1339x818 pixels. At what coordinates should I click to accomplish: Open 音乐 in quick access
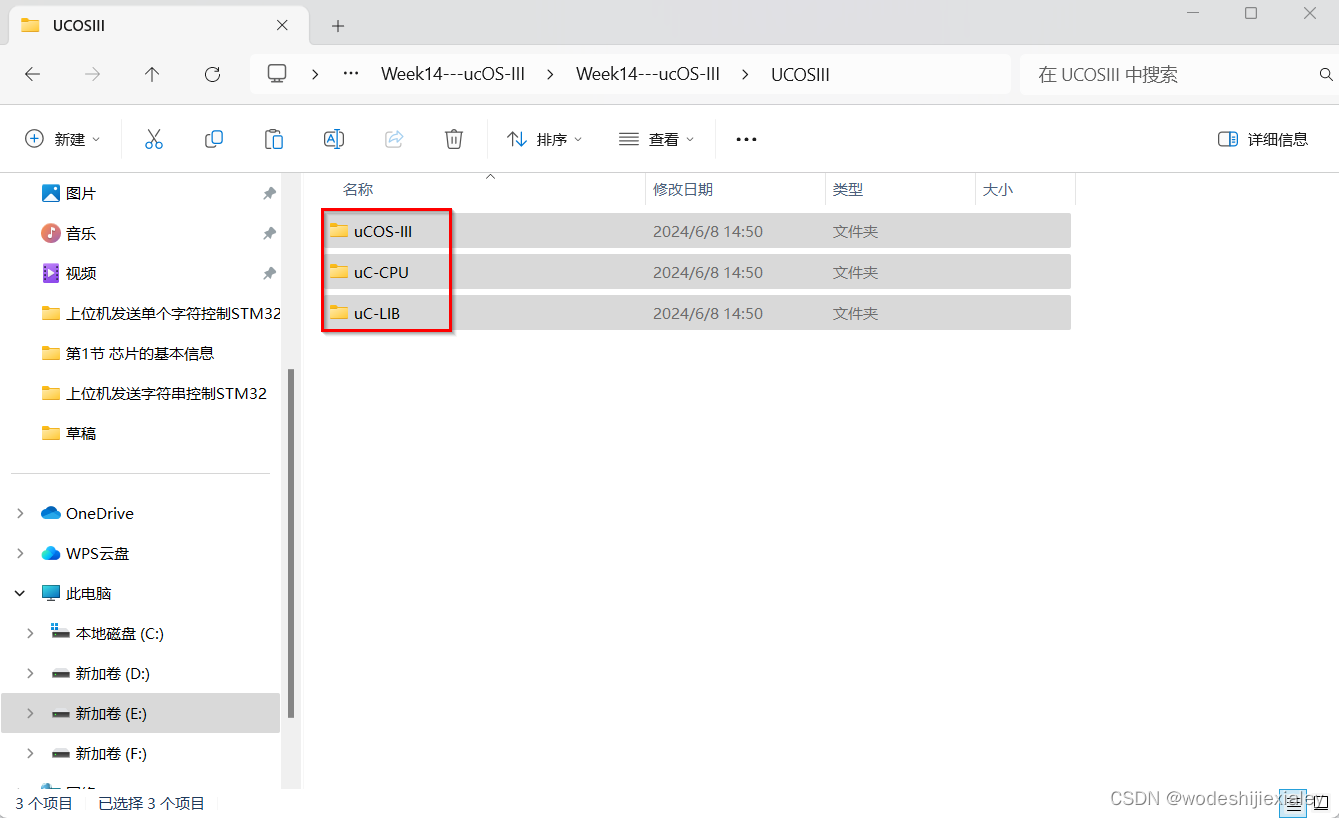pos(81,233)
